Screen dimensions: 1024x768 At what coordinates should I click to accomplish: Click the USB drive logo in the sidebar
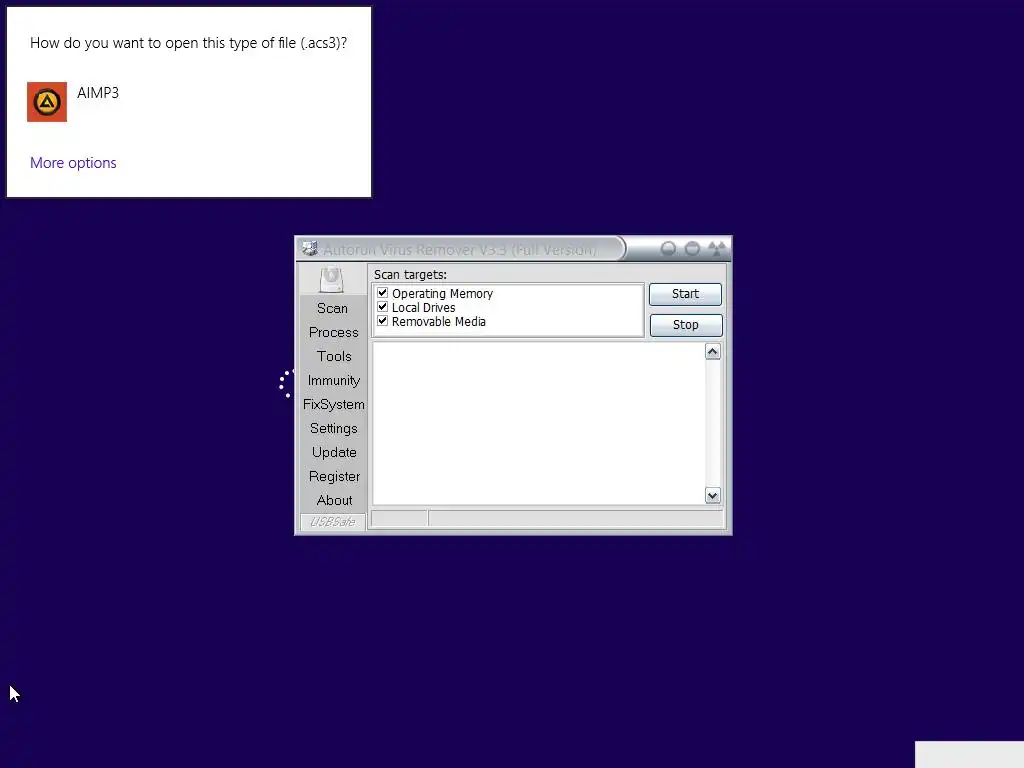(331, 279)
